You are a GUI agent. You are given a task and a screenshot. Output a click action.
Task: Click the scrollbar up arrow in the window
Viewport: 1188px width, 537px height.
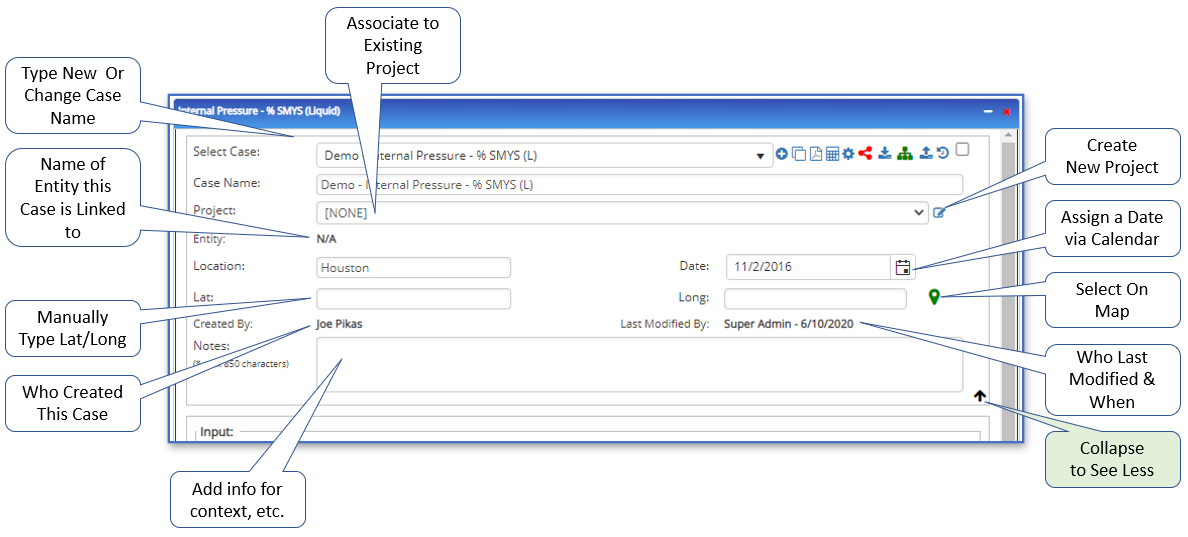1008,134
